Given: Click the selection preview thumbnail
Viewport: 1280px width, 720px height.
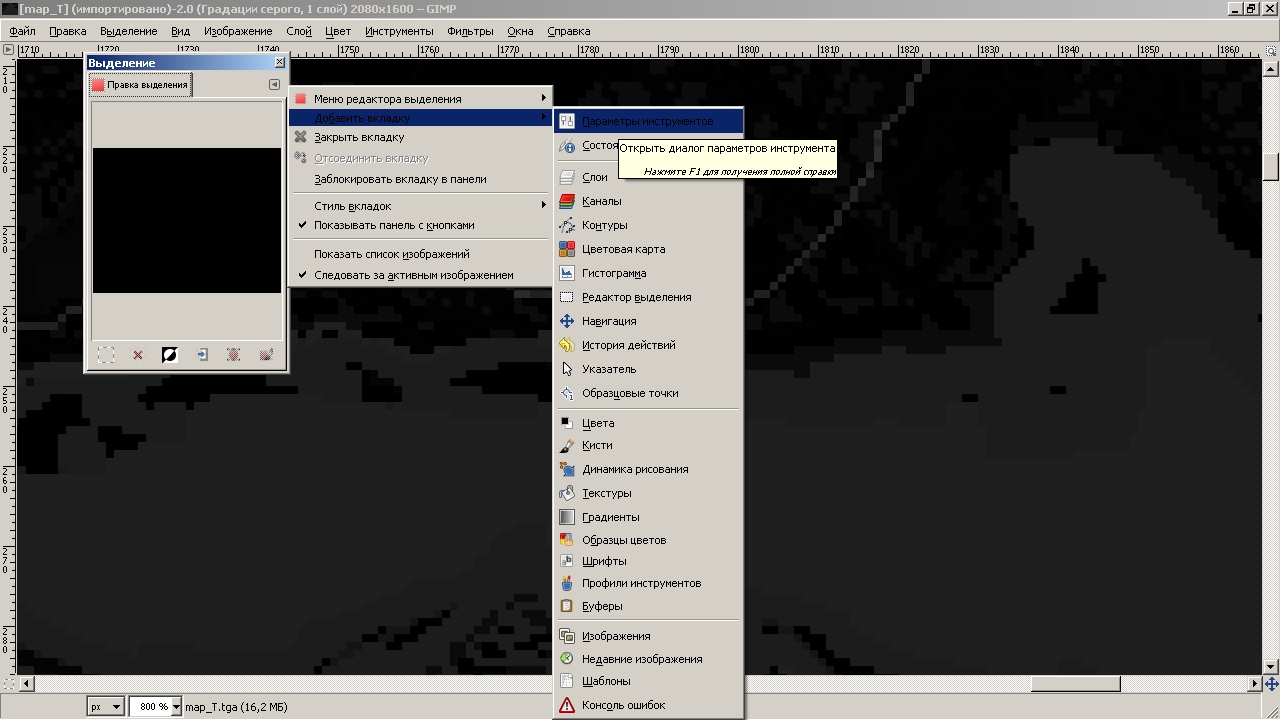Looking at the screenshot, I should click(187, 221).
